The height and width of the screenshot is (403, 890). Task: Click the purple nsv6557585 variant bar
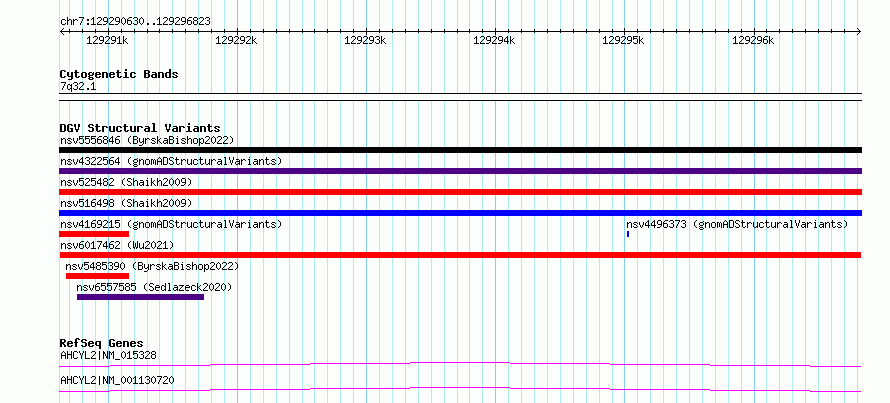click(140, 297)
